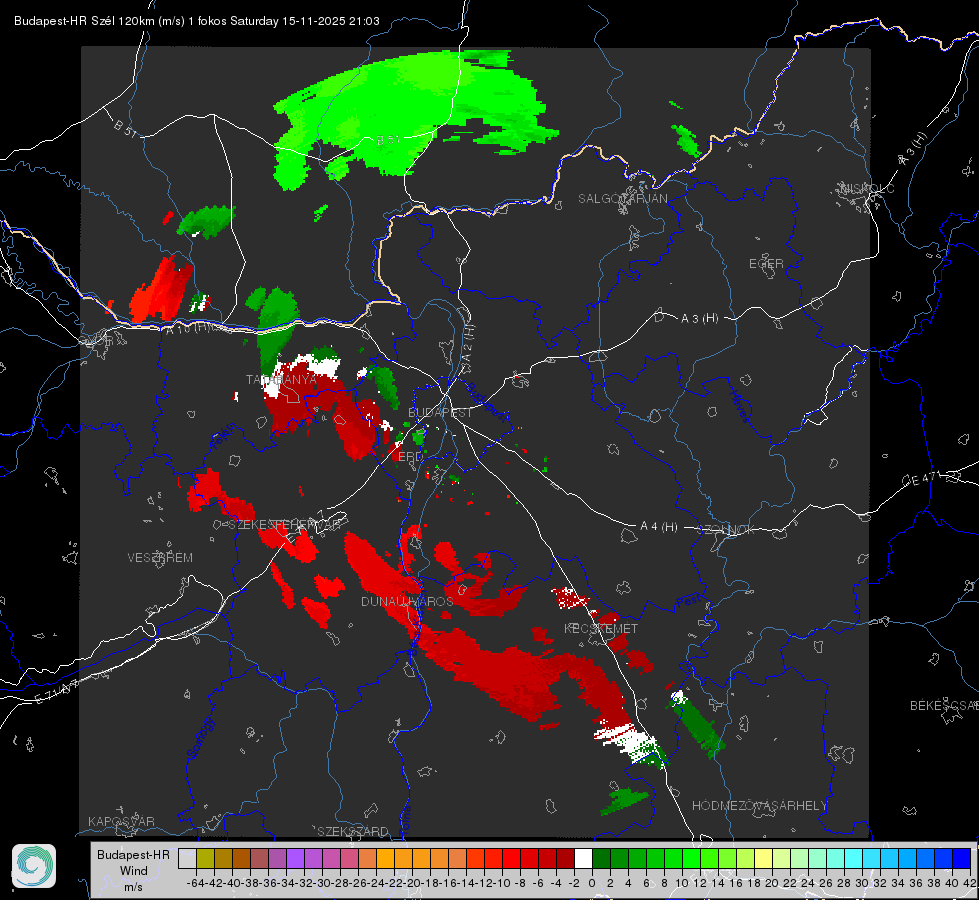Click the legend value '-20'
Image resolution: width=979 pixels, height=900 pixels.
[x=411, y=883]
